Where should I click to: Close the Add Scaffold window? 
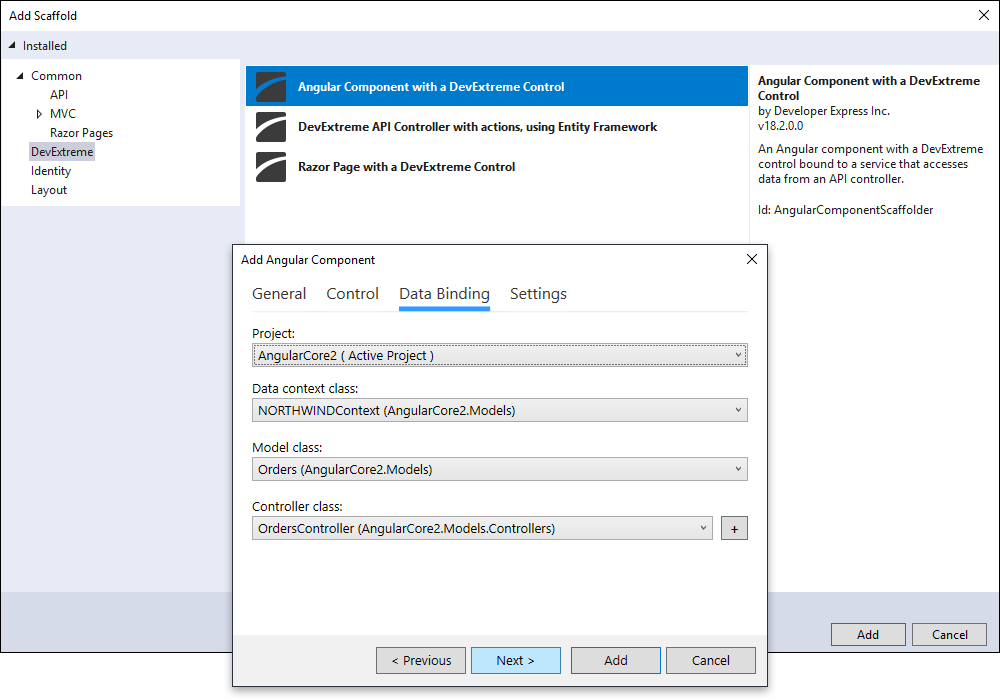[983, 16]
